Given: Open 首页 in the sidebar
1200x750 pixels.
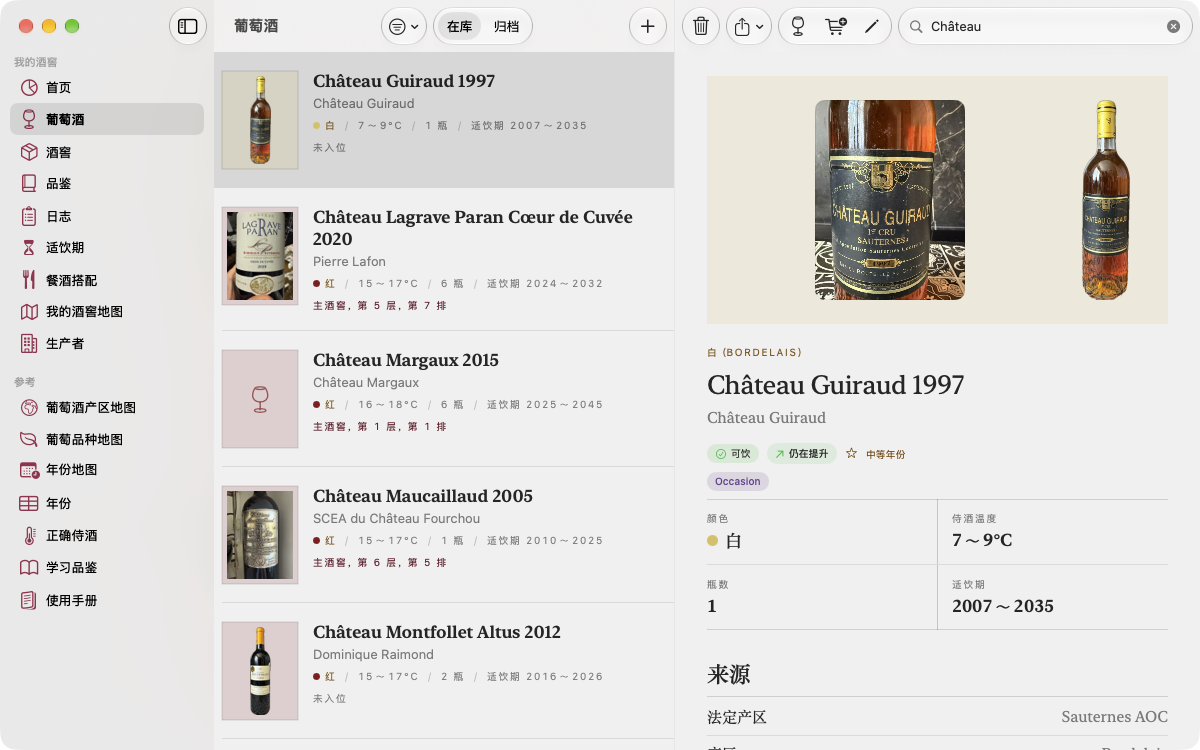Looking at the screenshot, I should 107,87.
